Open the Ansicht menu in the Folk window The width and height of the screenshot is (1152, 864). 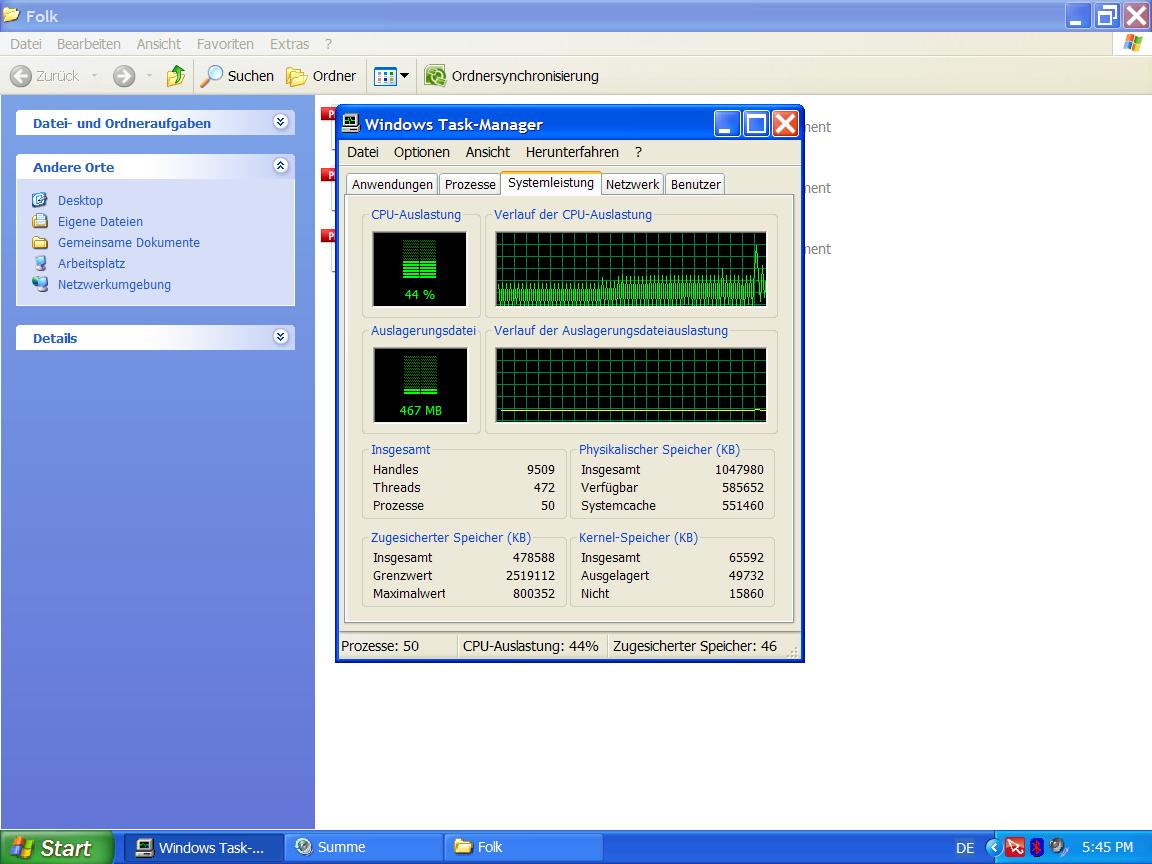(x=159, y=44)
